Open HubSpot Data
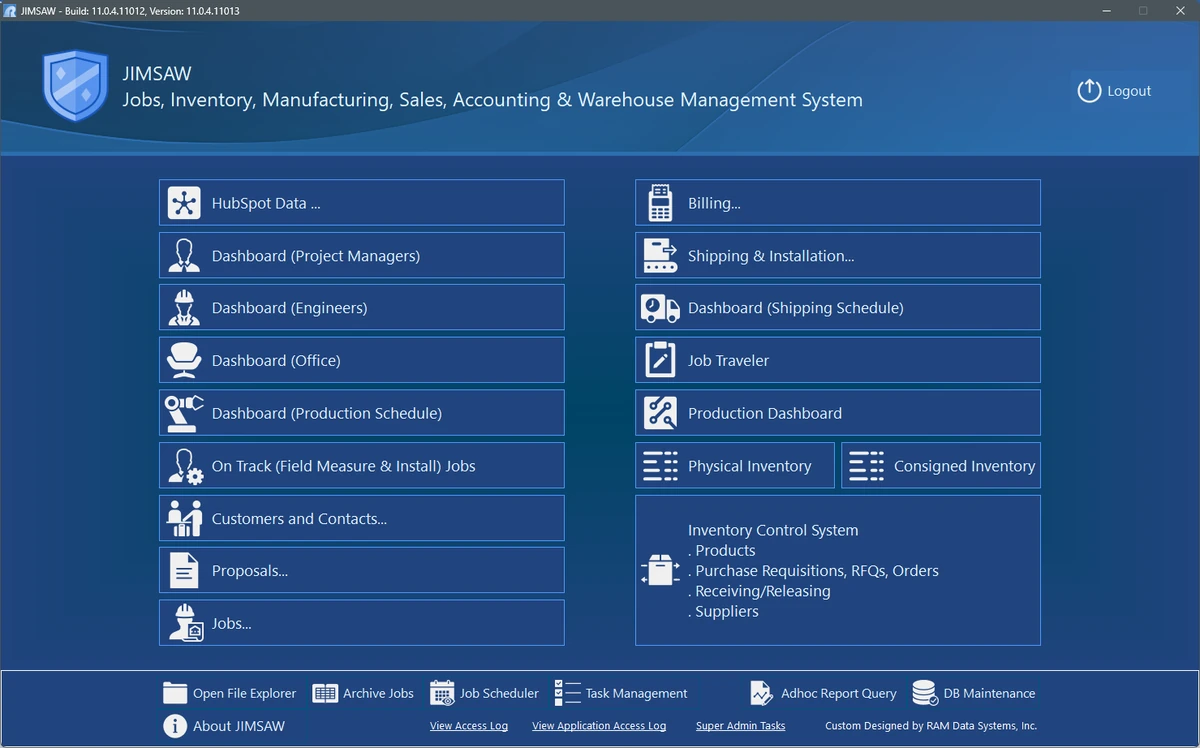 coord(362,203)
